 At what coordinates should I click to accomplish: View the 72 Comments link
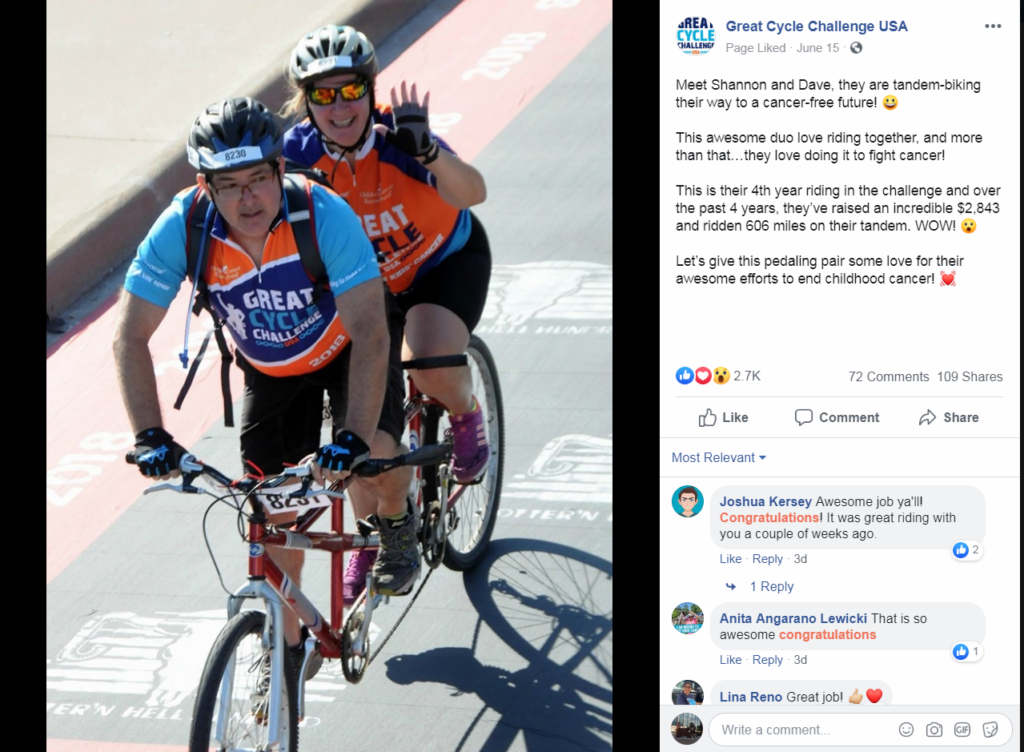coord(888,377)
